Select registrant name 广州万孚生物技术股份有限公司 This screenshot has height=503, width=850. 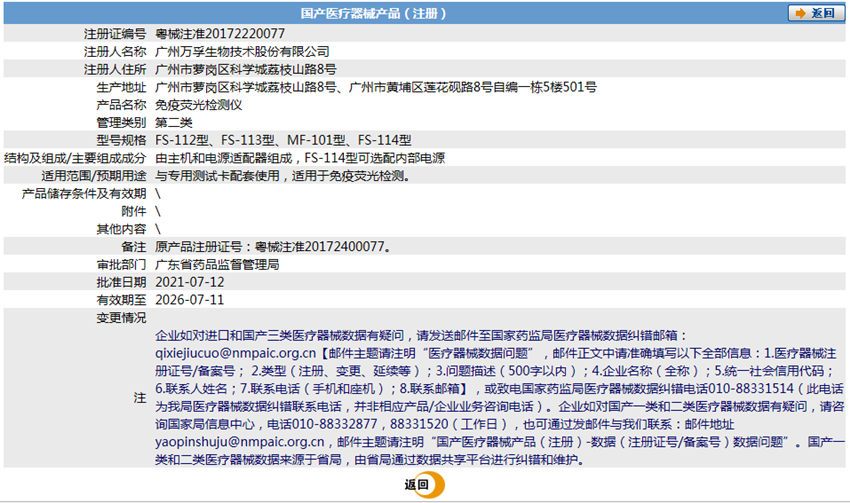242,51
